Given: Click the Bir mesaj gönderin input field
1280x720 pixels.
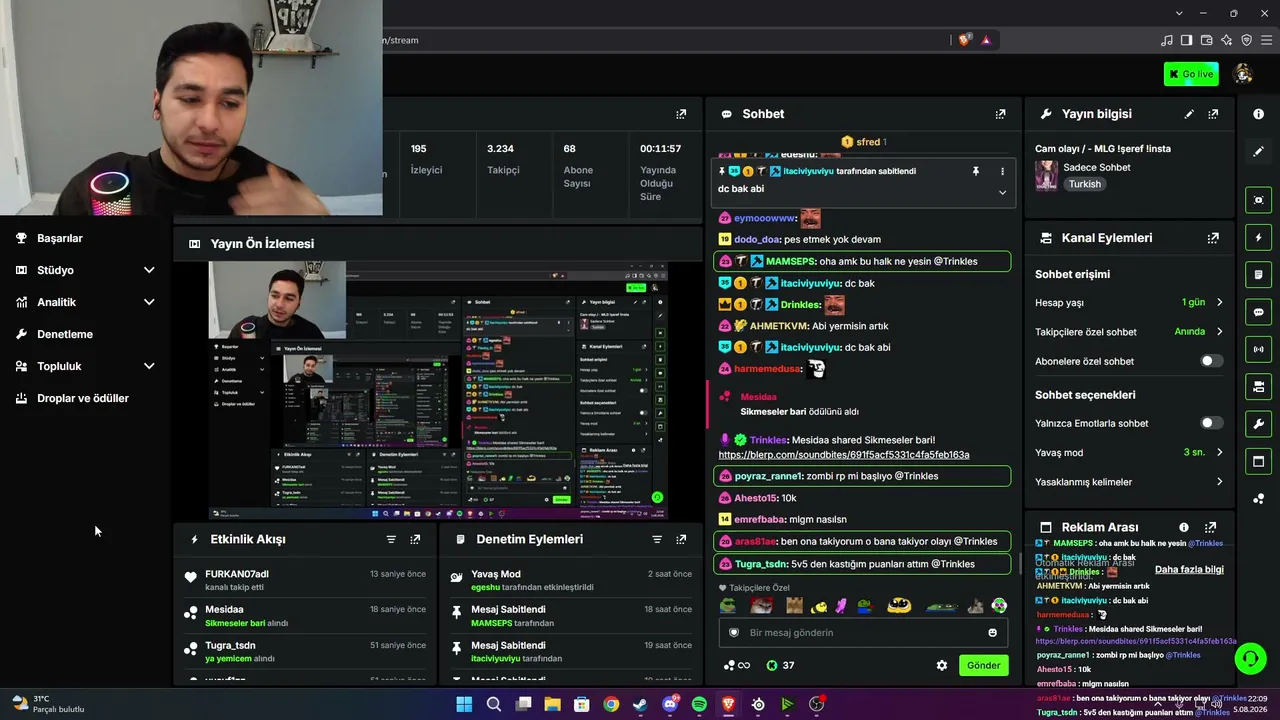Looking at the screenshot, I should tap(862, 632).
